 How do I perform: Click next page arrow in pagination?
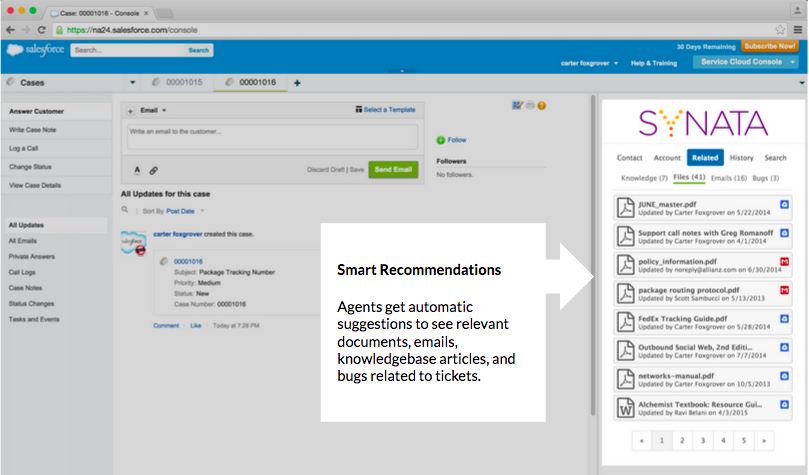point(764,440)
